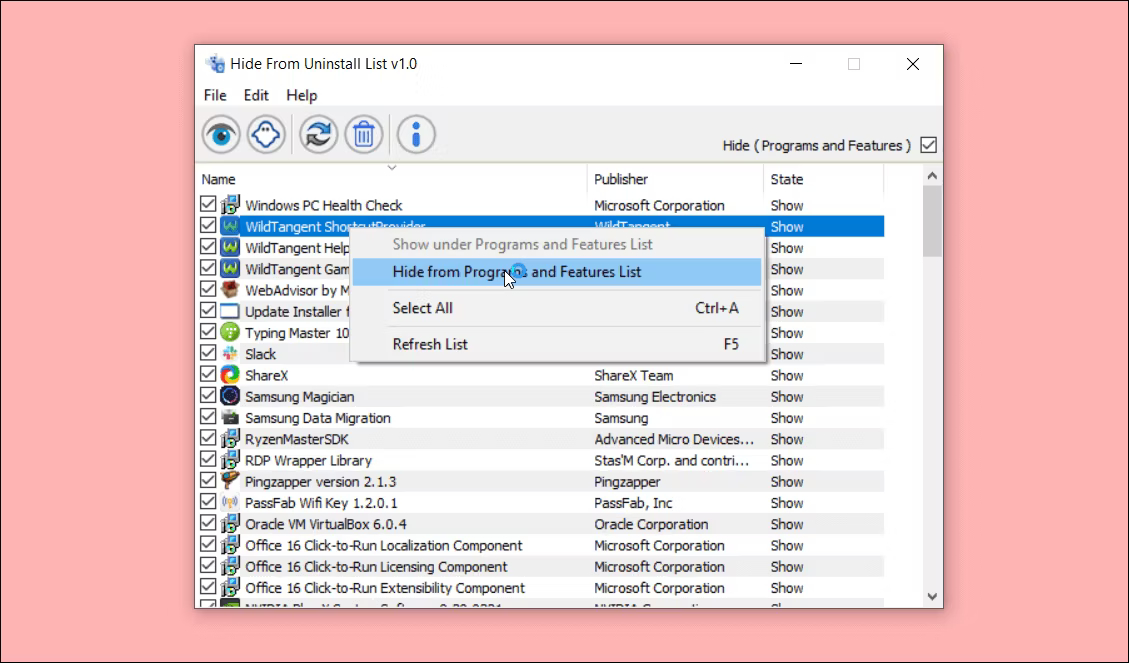Click disabled Show under Programs and Features List
Viewport: 1129px width, 663px height.
click(557, 245)
